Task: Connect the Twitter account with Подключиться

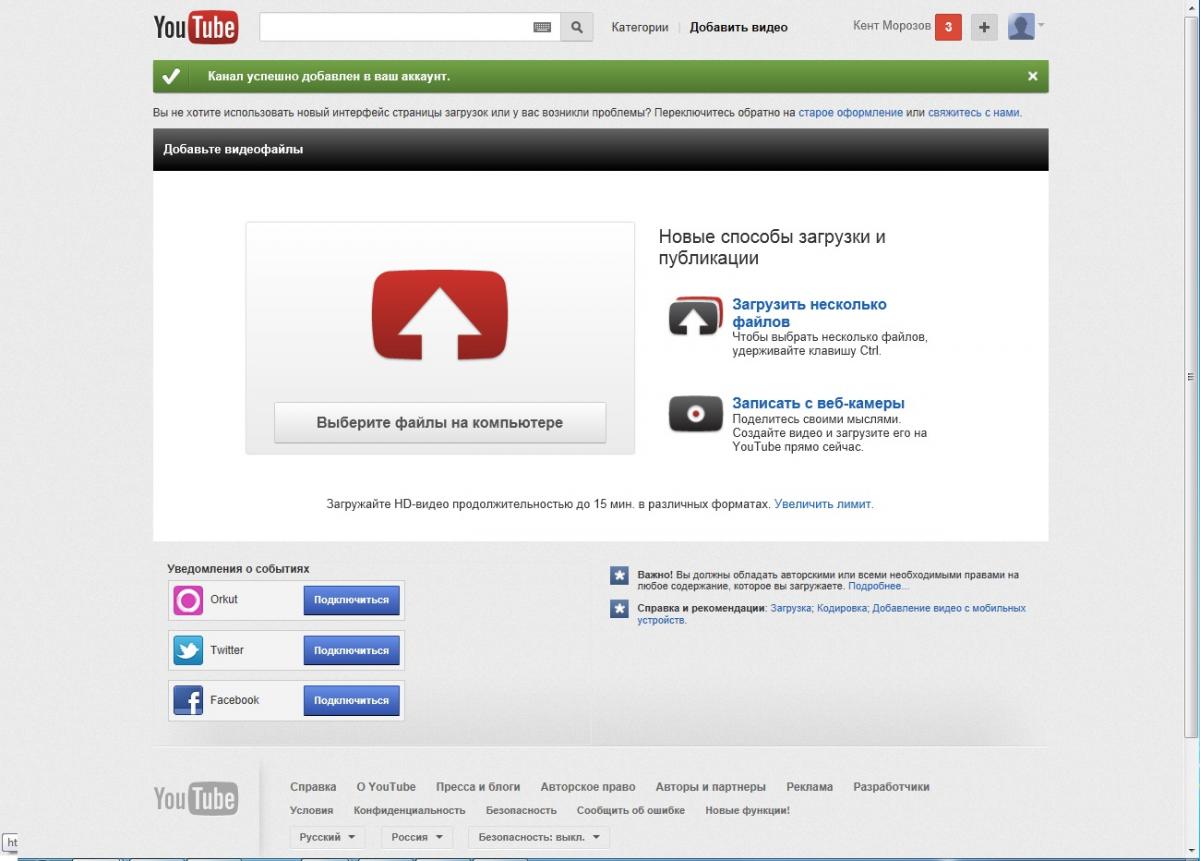Action: point(351,650)
